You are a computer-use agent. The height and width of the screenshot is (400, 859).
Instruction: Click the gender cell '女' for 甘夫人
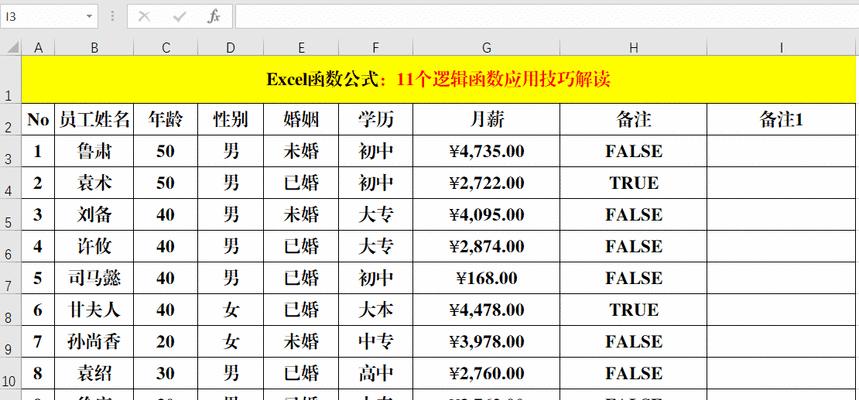[x=231, y=310]
